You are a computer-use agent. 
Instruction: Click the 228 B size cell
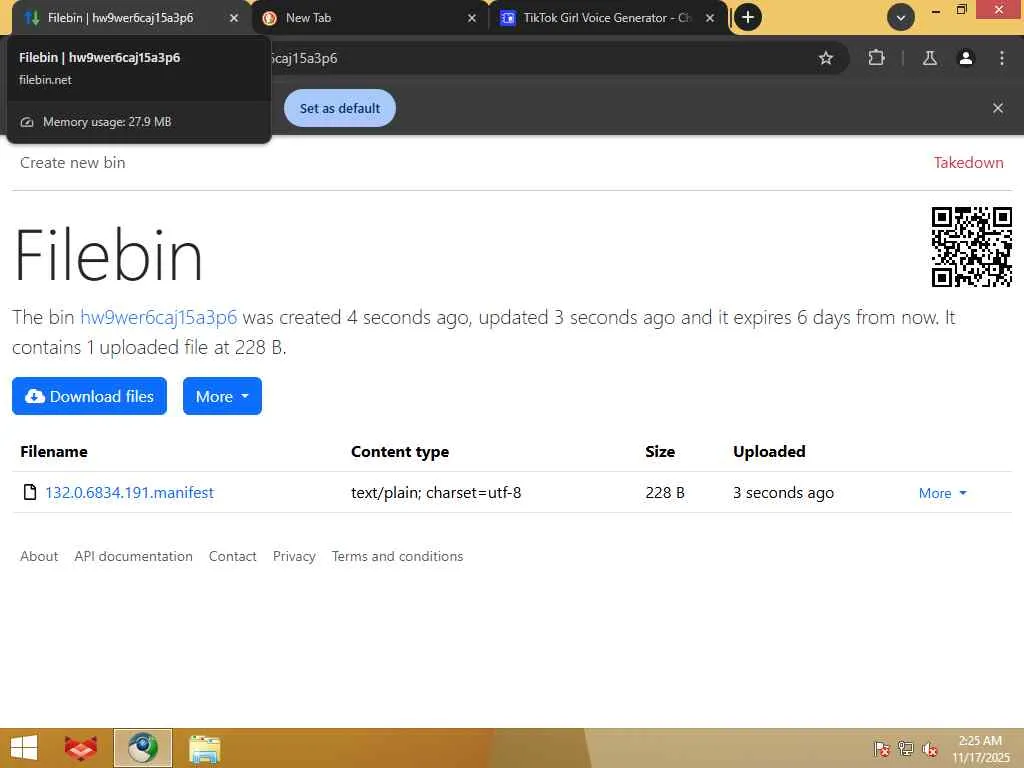665,492
